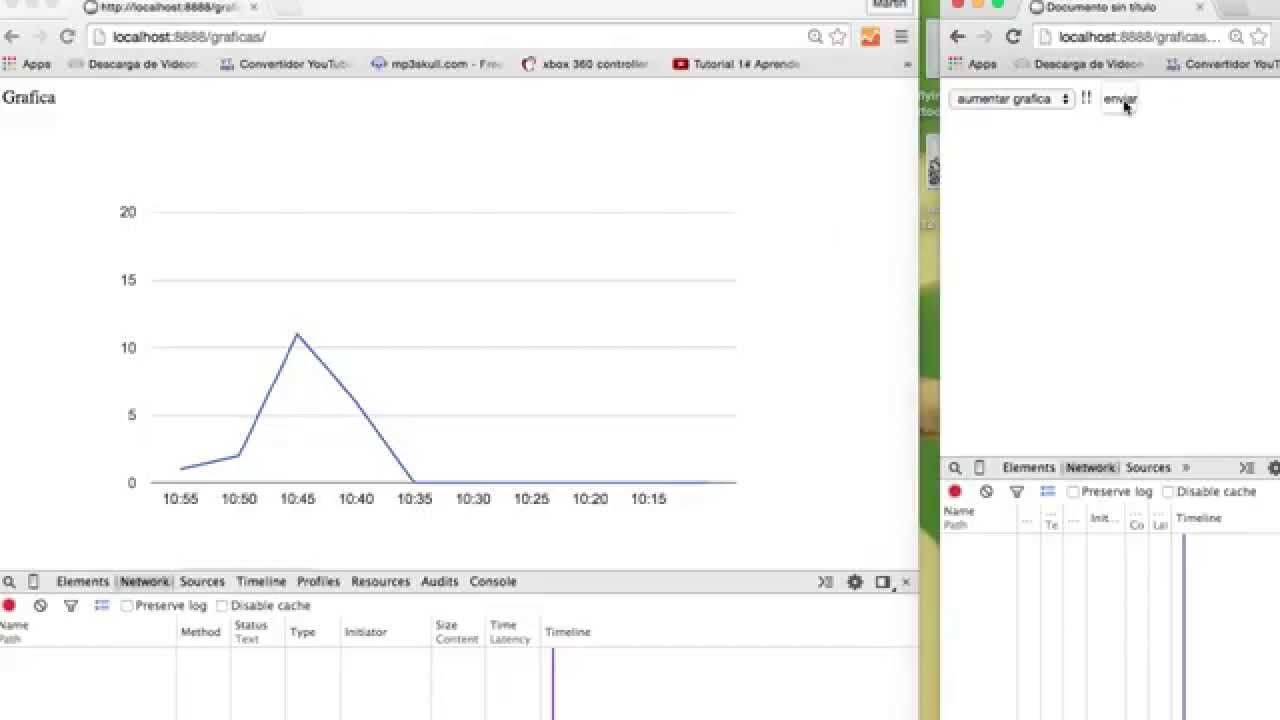The width and height of the screenshot is (1280, 720).
Task: Open Apps bookmark in left window
Action: pyautogui.click(x=27, y=64)
